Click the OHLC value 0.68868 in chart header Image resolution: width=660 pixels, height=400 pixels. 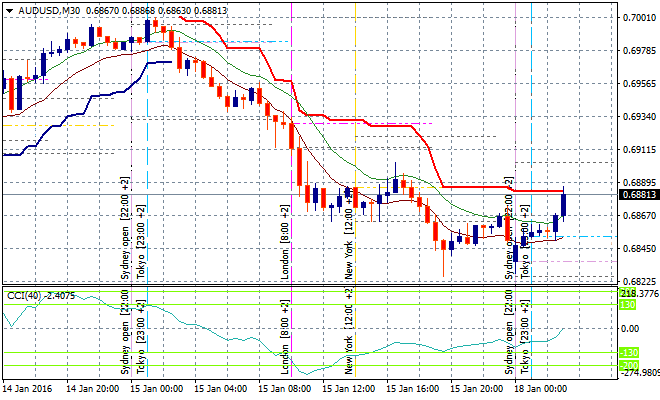coord(139,11)
